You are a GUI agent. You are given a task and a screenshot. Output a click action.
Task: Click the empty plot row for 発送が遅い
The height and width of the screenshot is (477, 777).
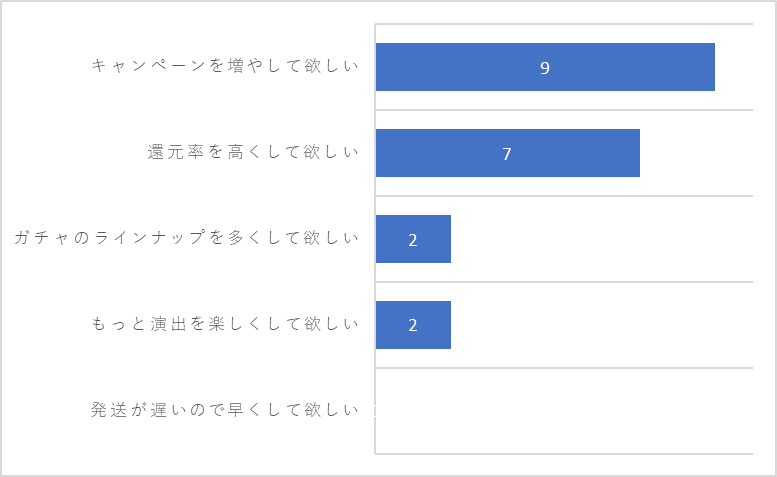coord(564,411)
